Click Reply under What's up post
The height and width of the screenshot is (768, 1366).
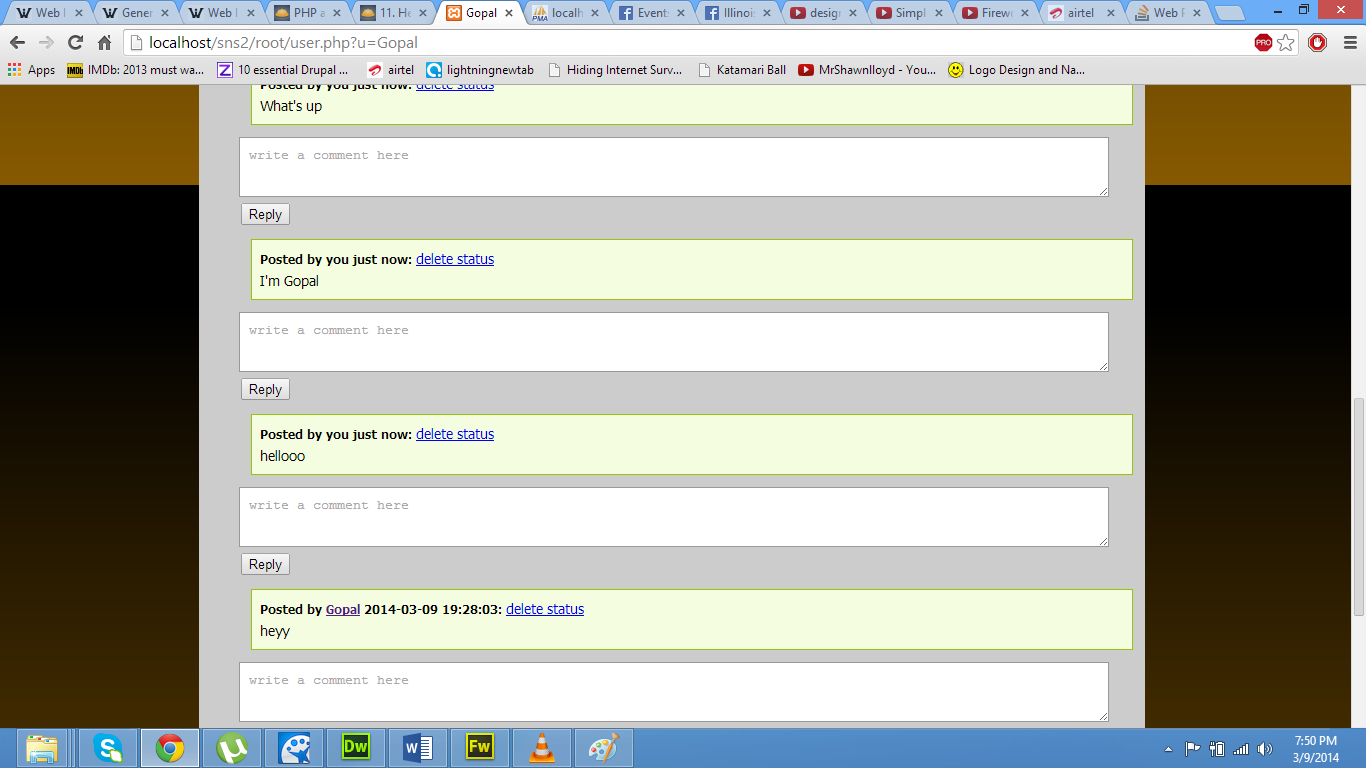265,214
